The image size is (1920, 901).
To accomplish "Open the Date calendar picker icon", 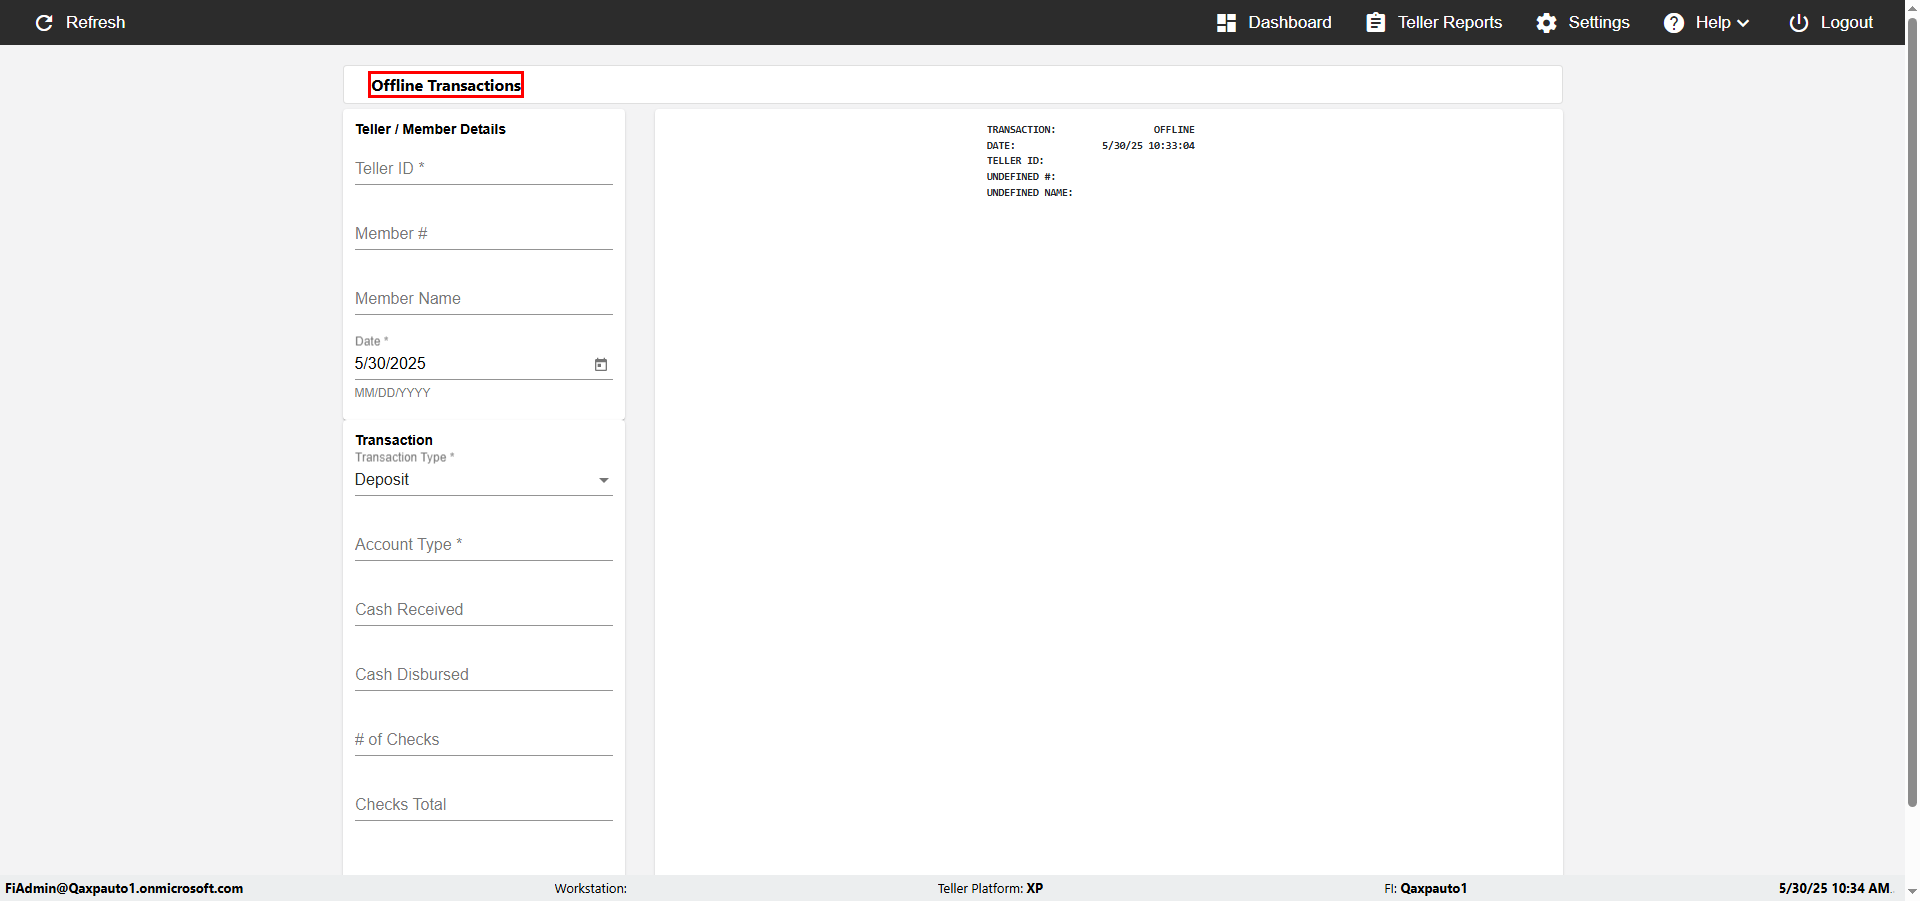I will click(601, 364).
